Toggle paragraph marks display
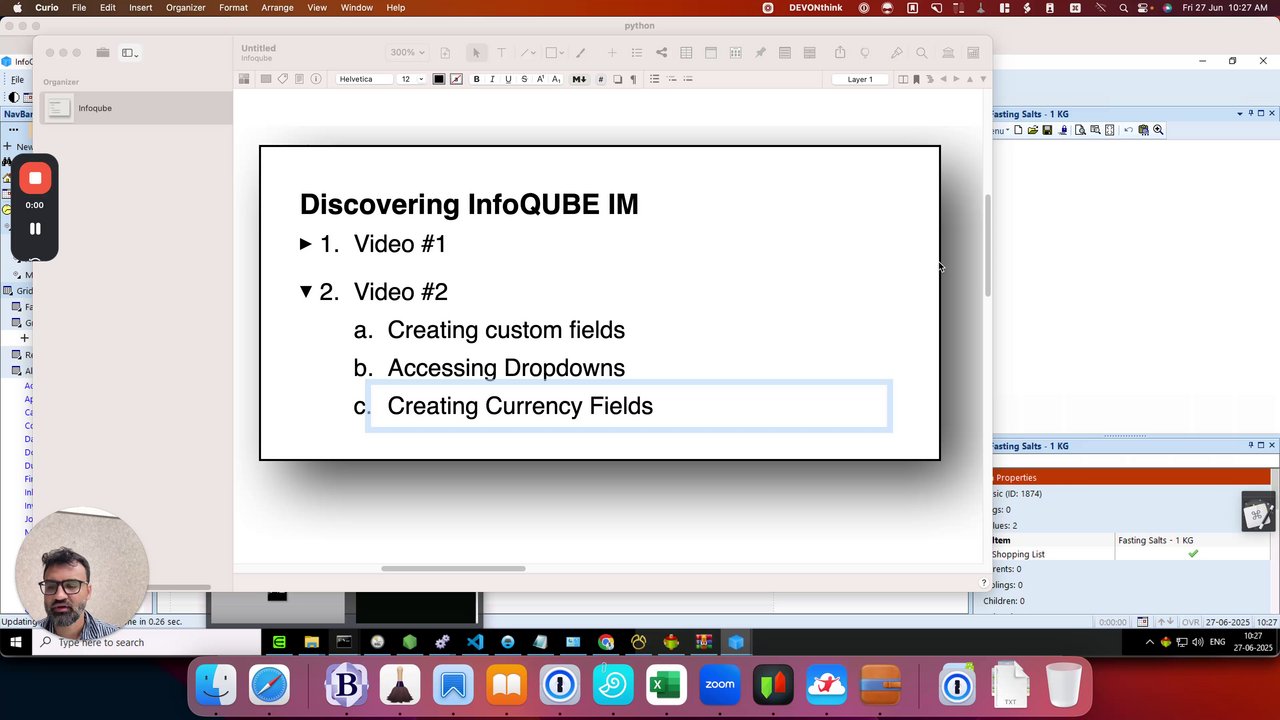This screenshot has width=1280, height=720. pyautogui.click(x=633, y=79)
